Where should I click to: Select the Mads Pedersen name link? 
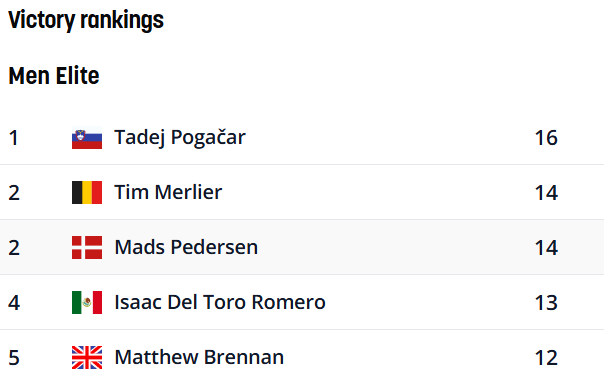186,247
